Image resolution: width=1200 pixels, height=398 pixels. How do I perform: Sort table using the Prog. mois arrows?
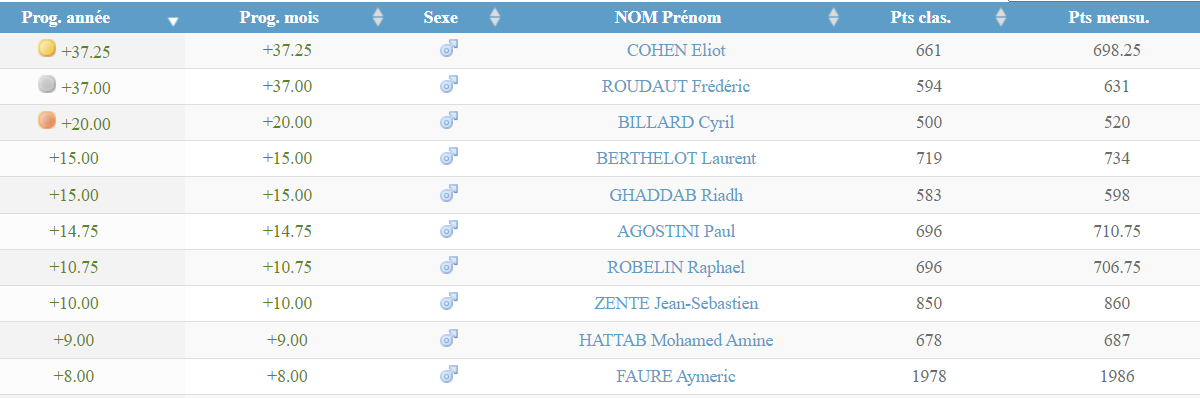click(x=377, y=17)
